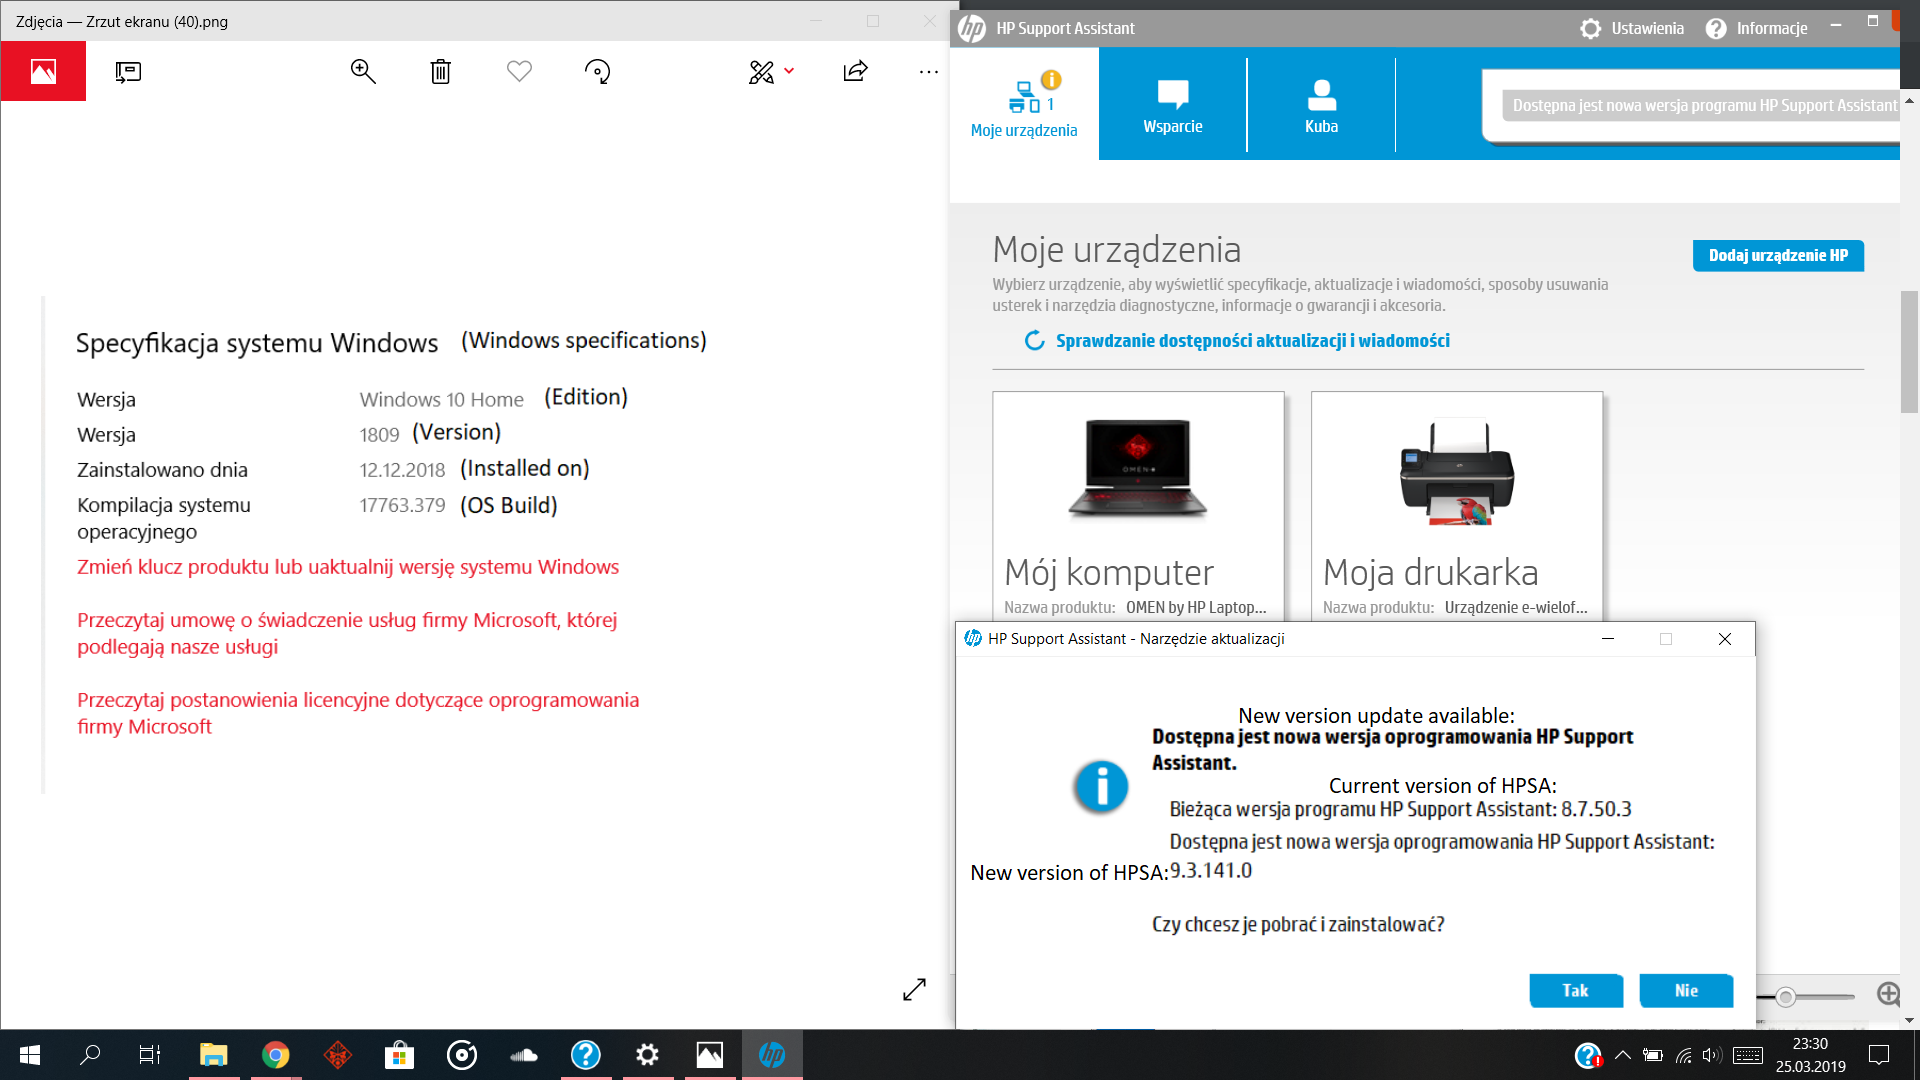Viewport: 1920px width, 1080px height.
Task: Open the touch keyboard tray icon
Action: coord(1748,1055)
